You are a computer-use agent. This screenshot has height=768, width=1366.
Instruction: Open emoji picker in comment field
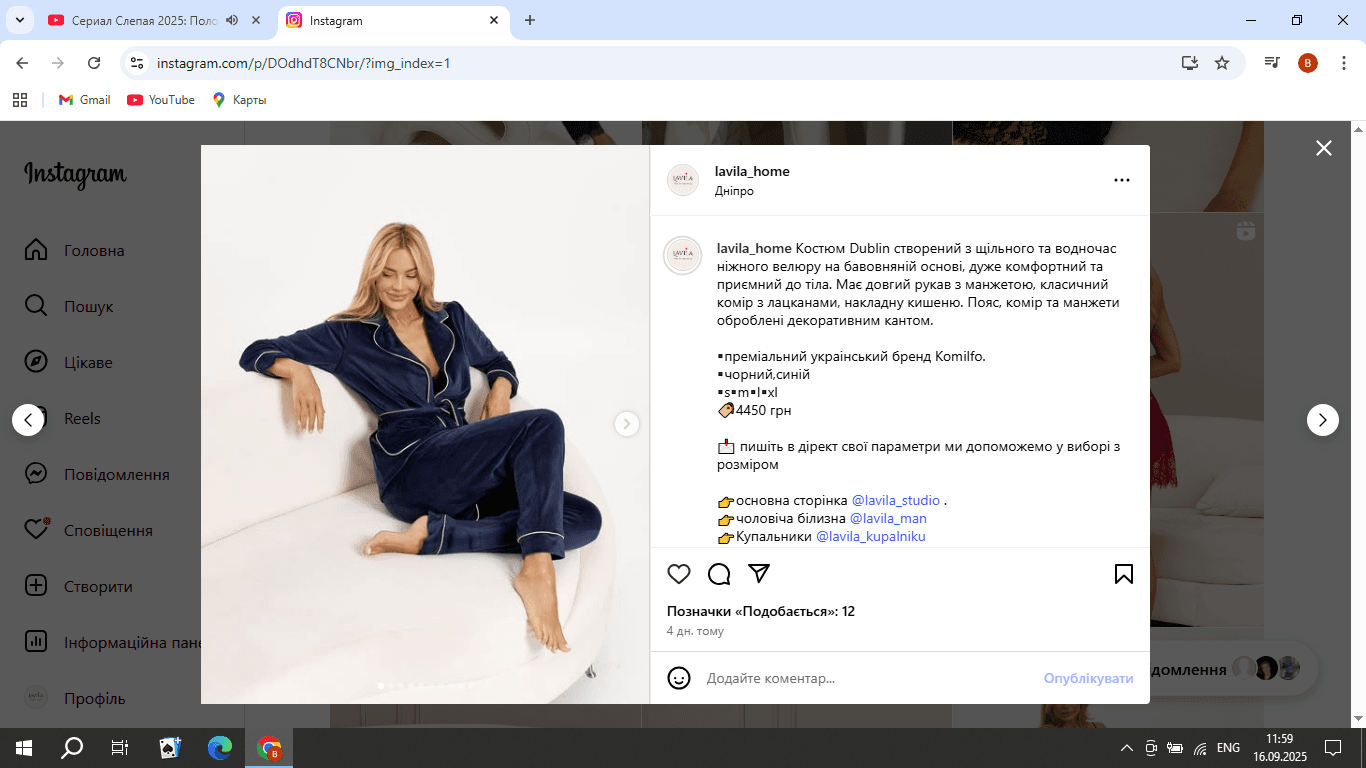(679, 678)
